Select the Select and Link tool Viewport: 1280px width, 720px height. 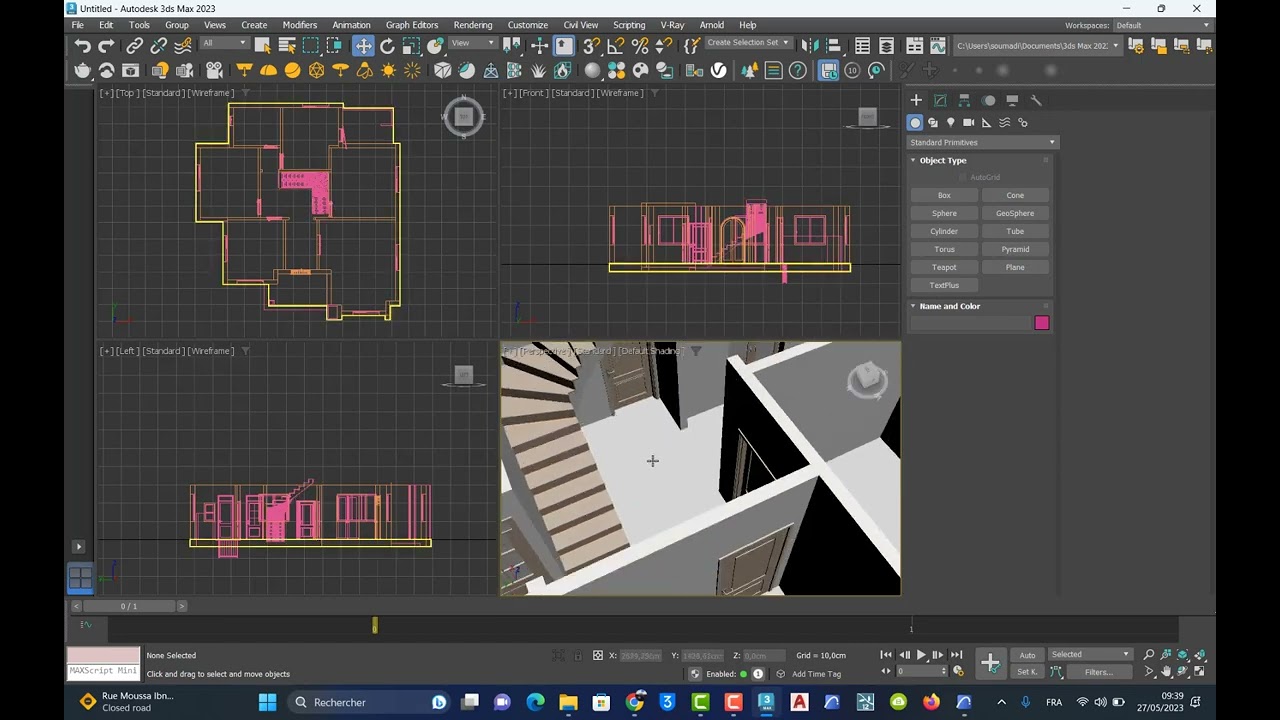pyautogui.click(x=134, y=46)
